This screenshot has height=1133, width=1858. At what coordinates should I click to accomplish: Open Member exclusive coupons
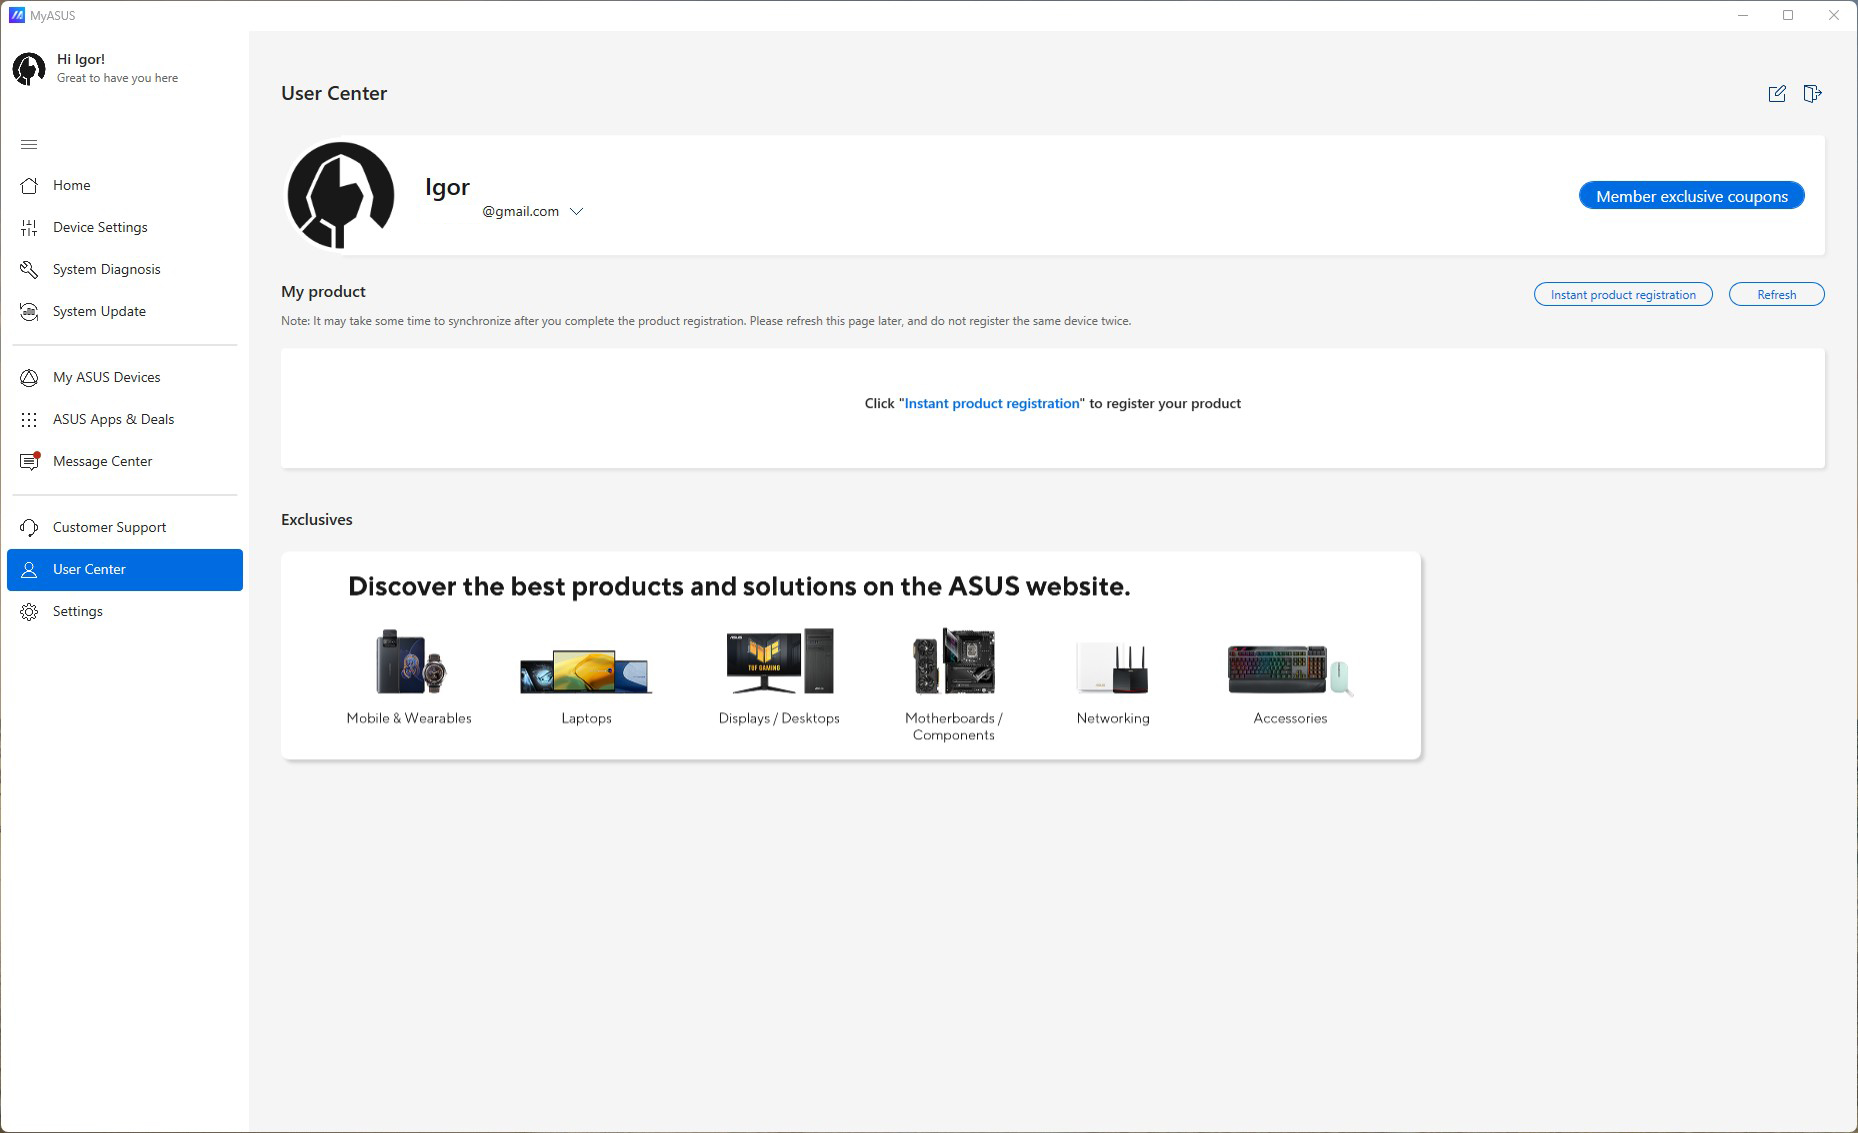point(1692,196)
